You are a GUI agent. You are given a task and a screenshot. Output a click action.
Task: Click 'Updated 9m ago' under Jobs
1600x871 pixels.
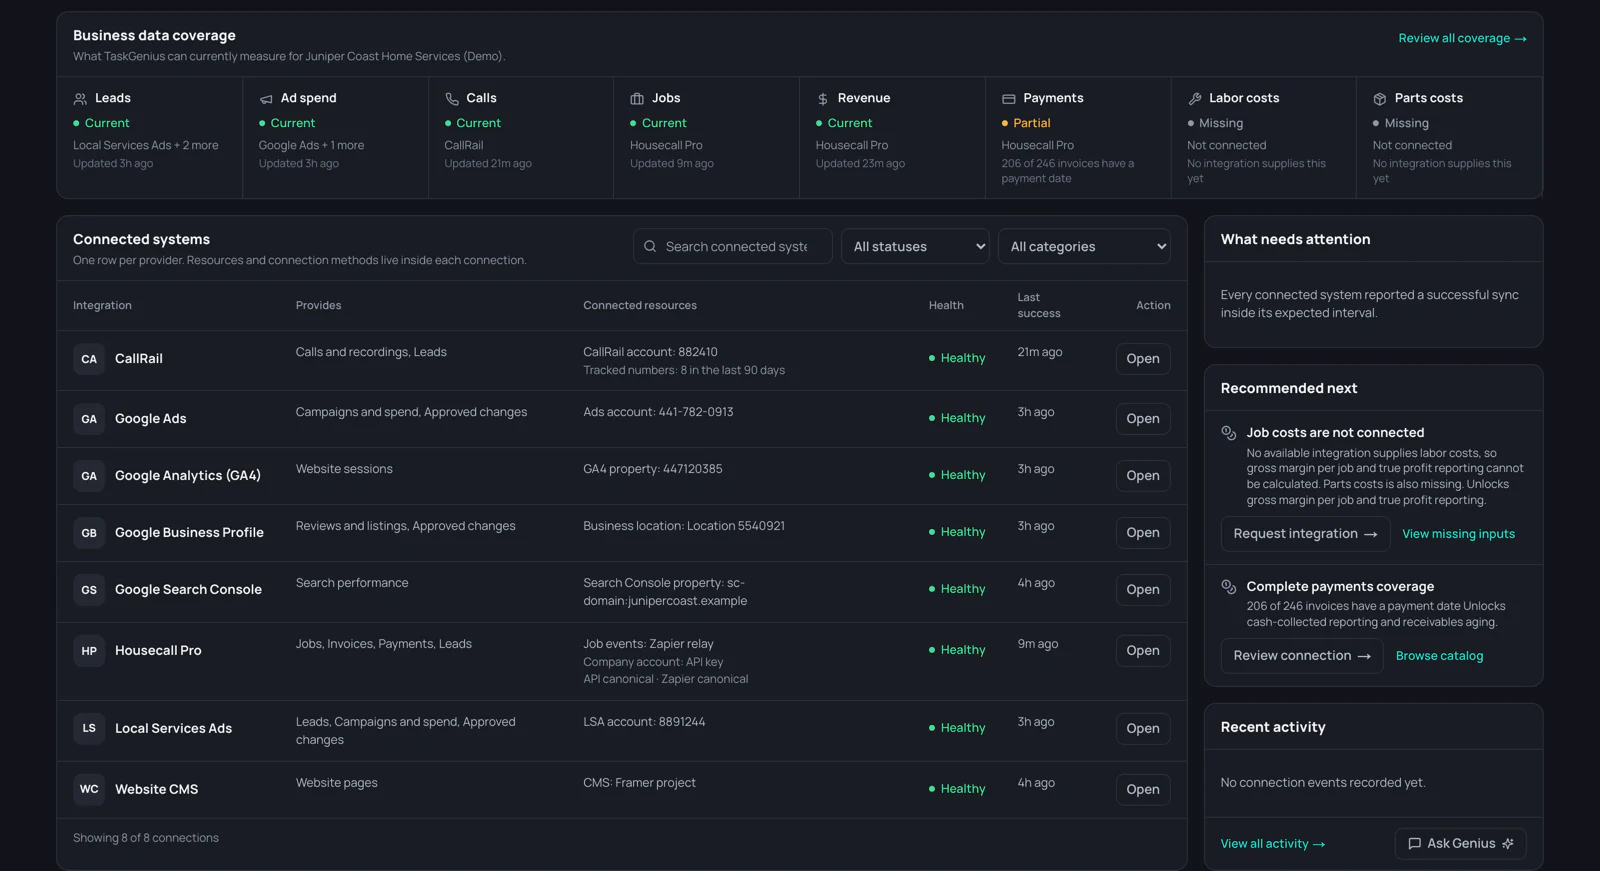(x=672, y=164)
